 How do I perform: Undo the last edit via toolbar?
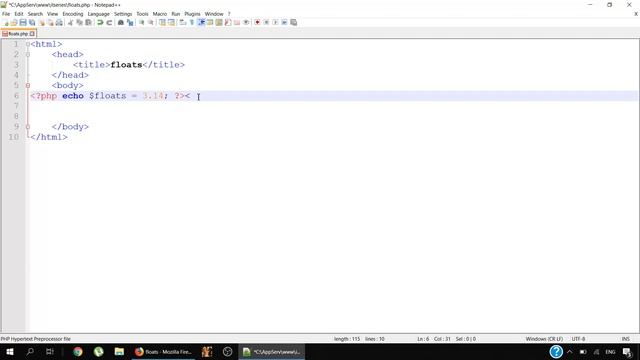tap(100, 22)
